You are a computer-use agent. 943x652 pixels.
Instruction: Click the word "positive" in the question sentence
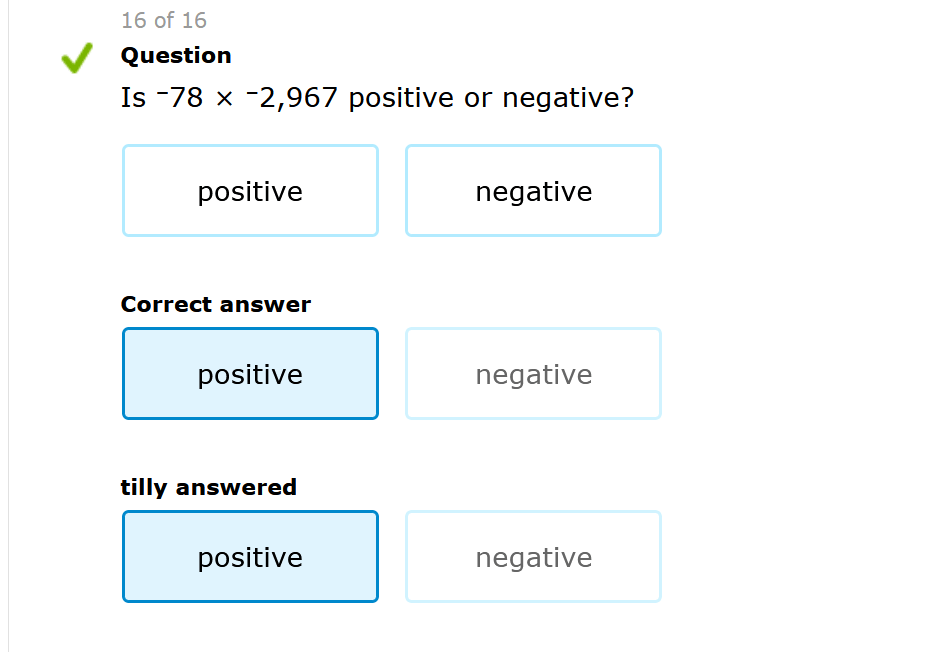(401, 98)
